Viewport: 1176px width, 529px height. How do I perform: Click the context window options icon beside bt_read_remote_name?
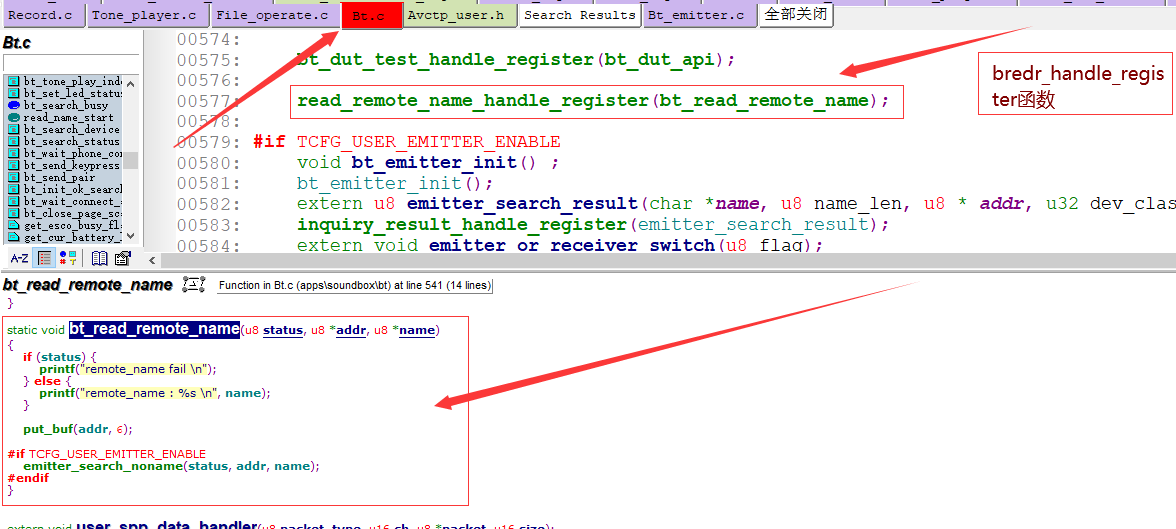coord(194,285)
